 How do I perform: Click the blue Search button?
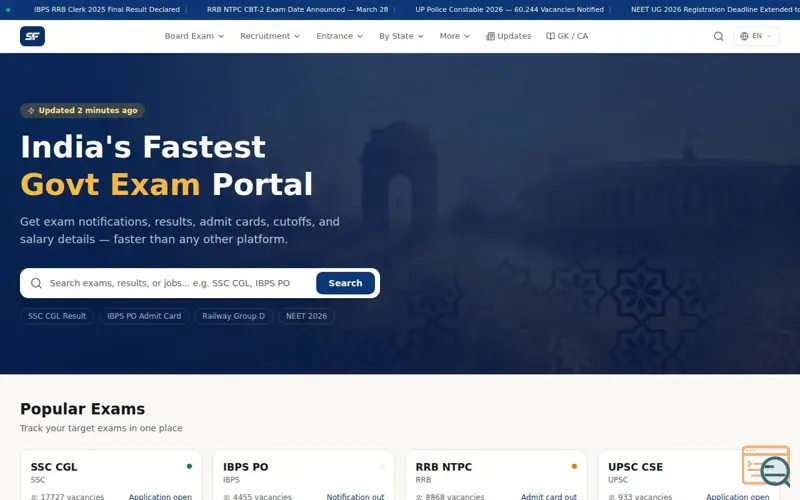[345, 283]
